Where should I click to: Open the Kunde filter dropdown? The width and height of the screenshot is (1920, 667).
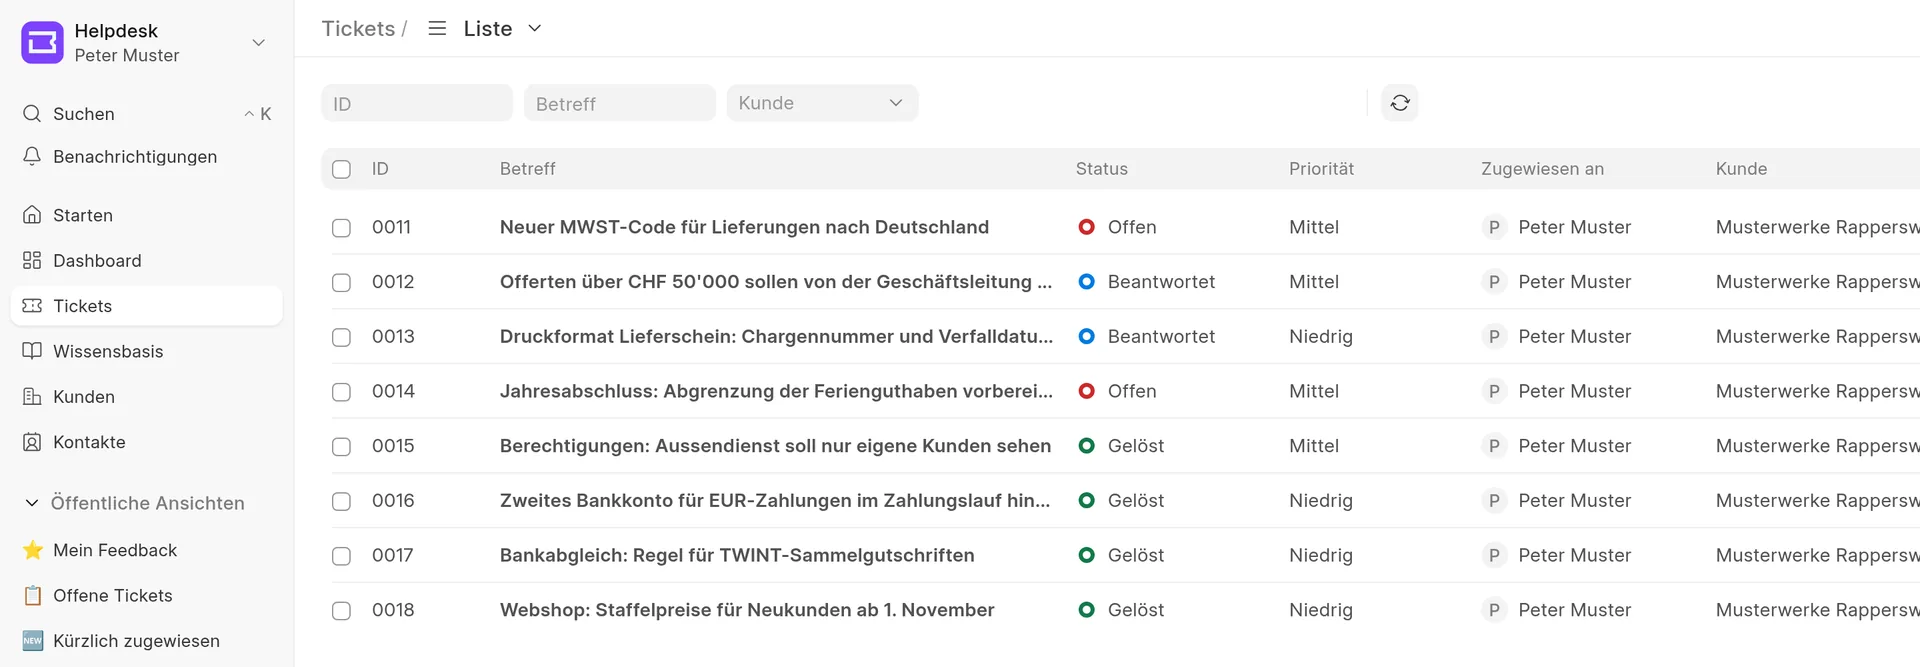pyautogui.click(x=822, y=103)
